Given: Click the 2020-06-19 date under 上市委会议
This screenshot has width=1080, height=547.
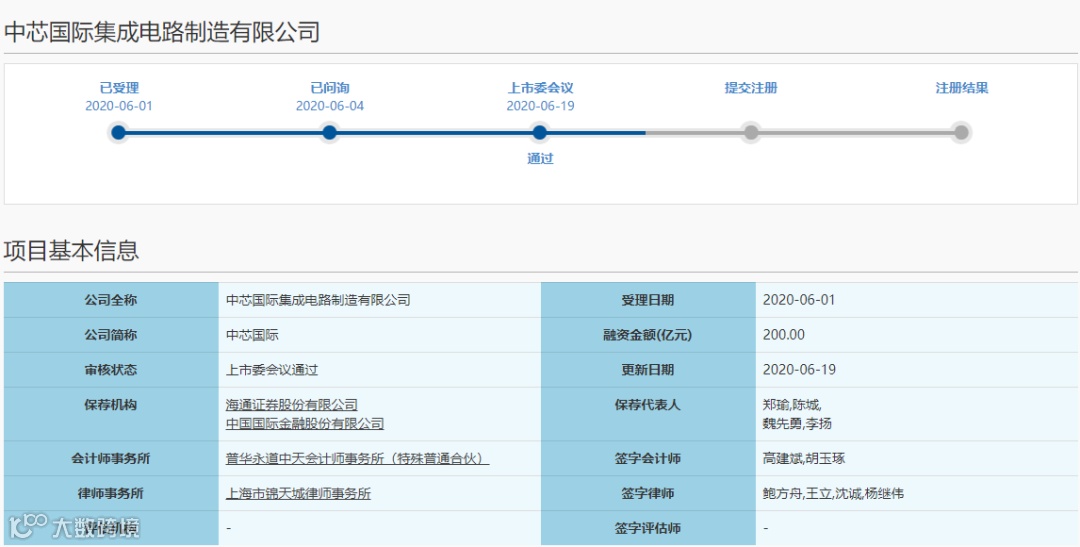Looking at the screenshot, I should pyautogui.click(x=541, y=106).
